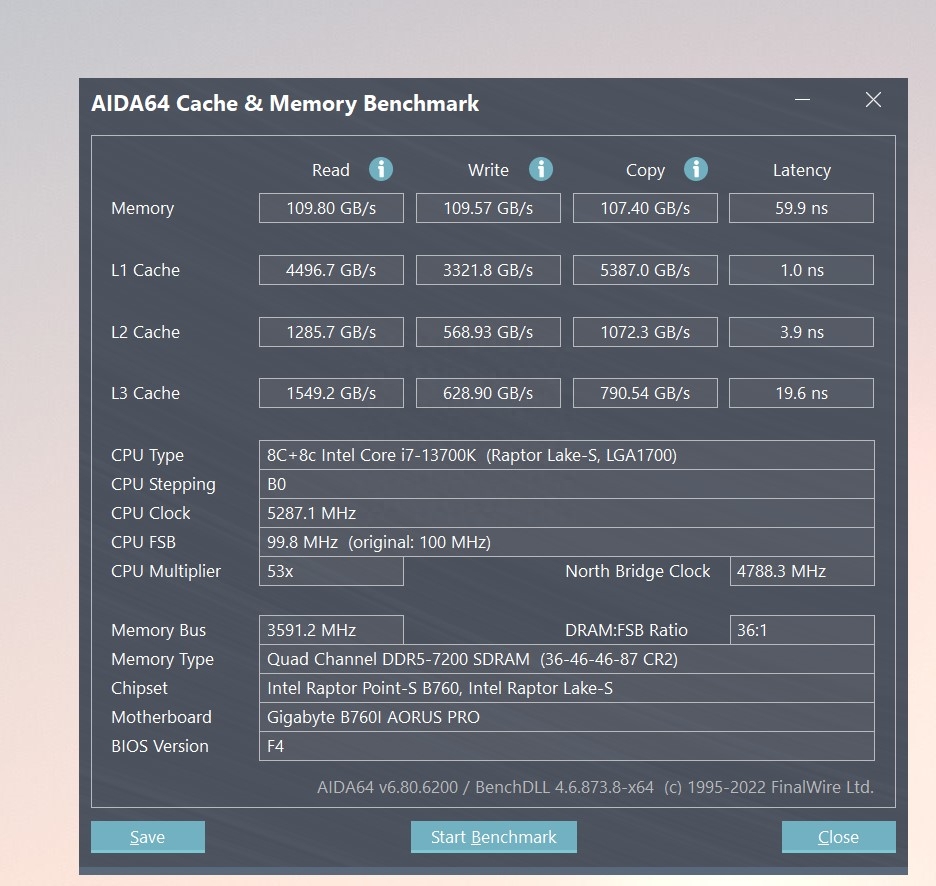Click L2 Cache Latency value 3.9 ns

[802, 332]
